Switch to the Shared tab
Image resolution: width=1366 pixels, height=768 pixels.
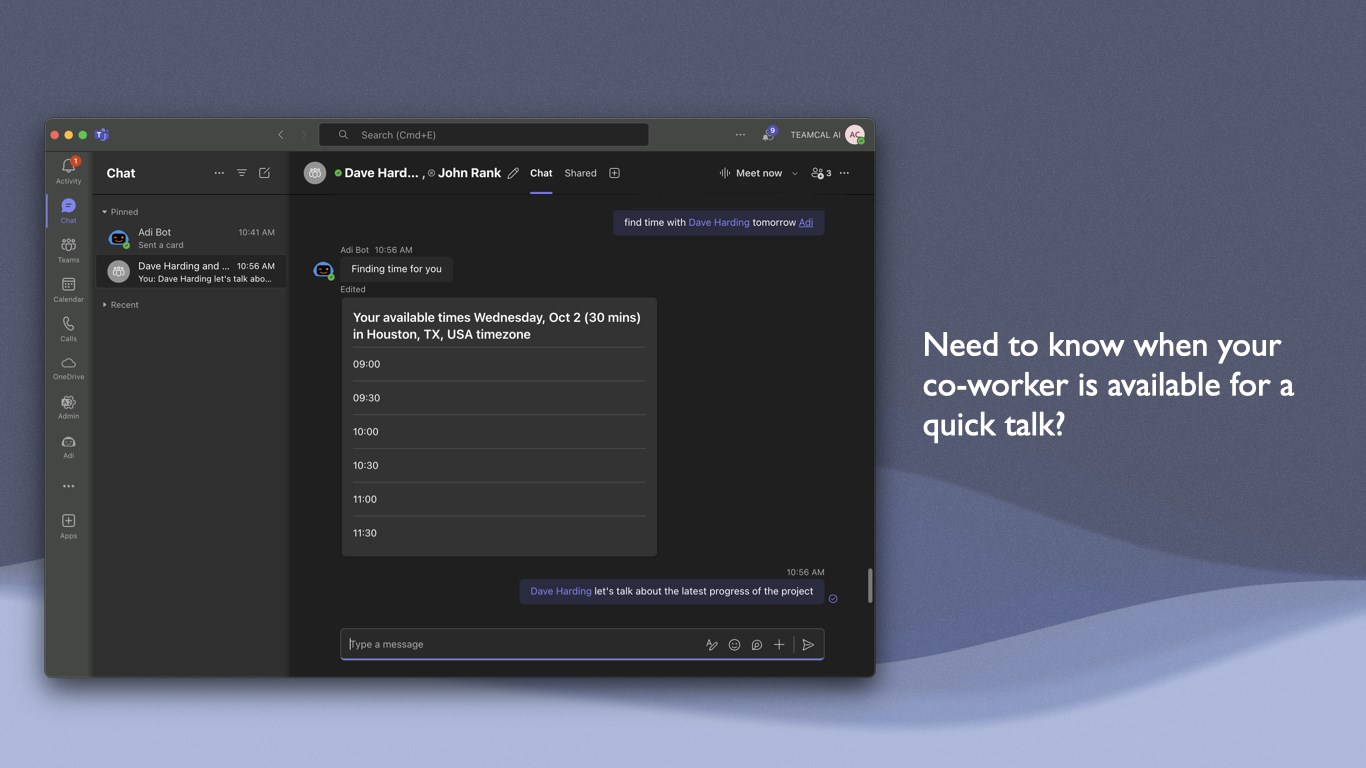(580, 173)
